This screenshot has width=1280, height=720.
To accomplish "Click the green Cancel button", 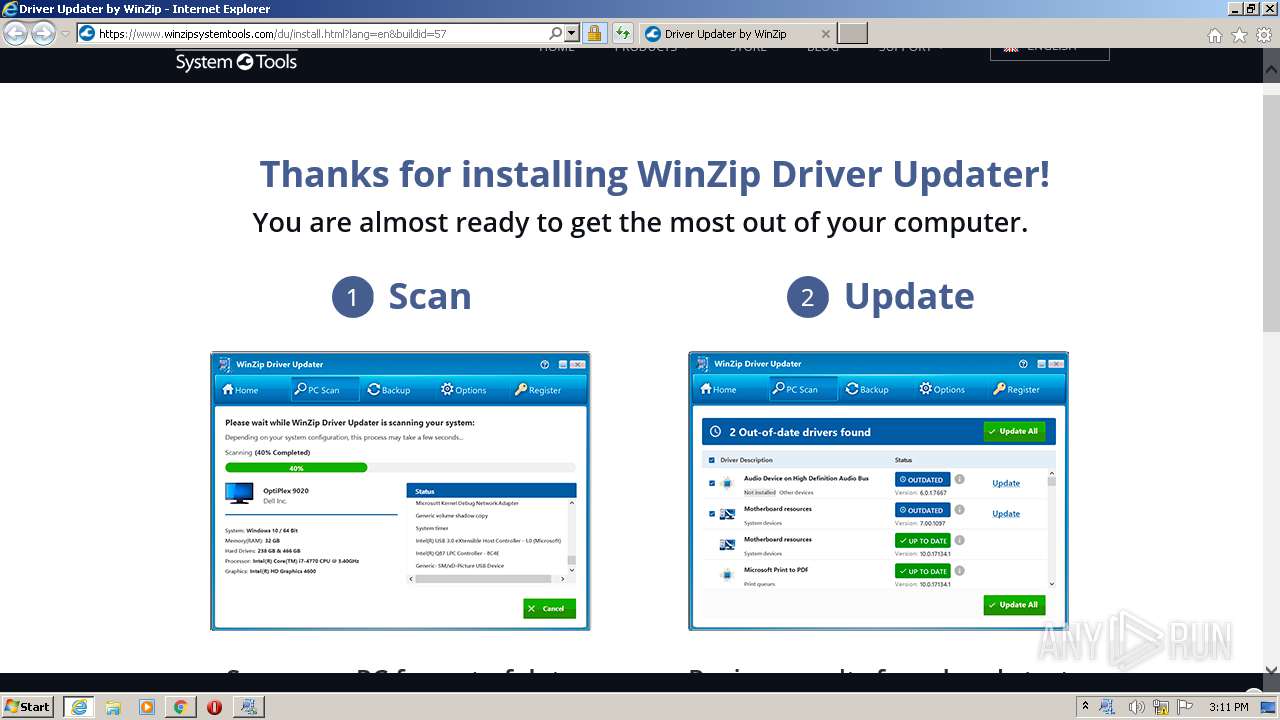I will point(549,608).
